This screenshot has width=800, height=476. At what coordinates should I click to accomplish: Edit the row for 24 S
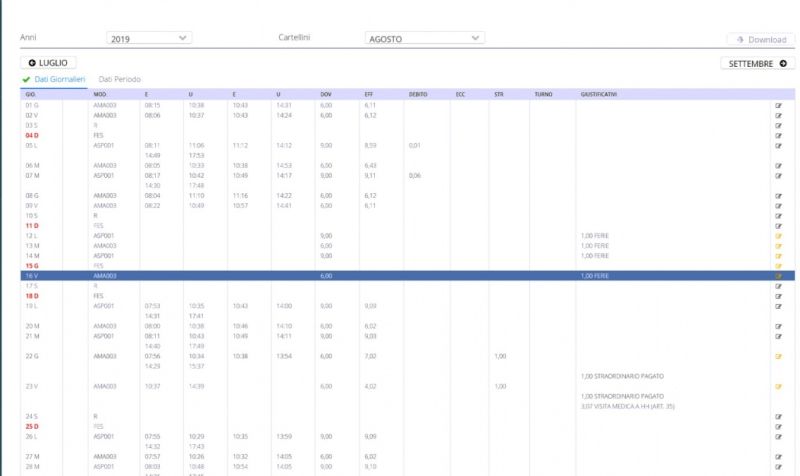tap(778, 417)
